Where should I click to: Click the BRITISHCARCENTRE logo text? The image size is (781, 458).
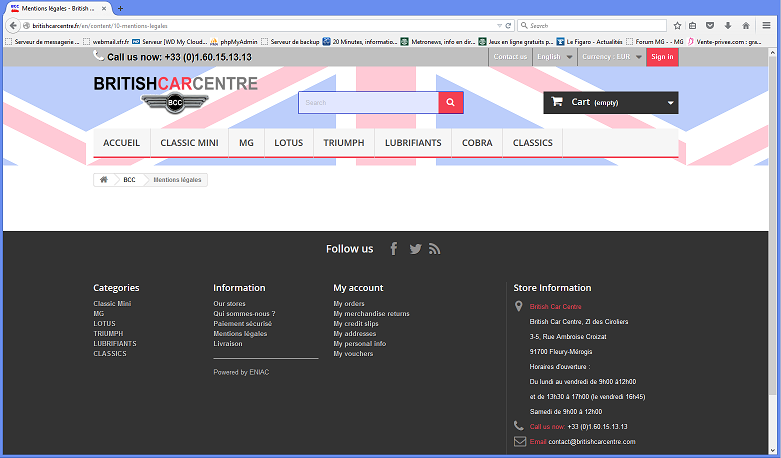(x=175, y=84)
